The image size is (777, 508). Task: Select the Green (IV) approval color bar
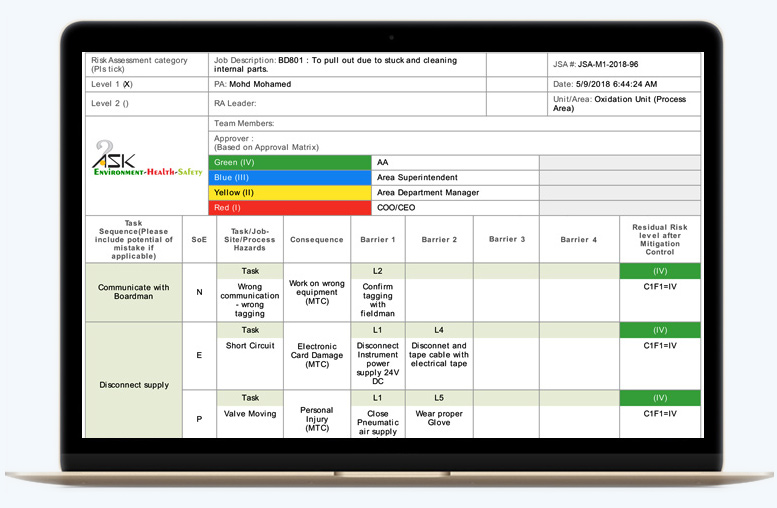point(290,162)
